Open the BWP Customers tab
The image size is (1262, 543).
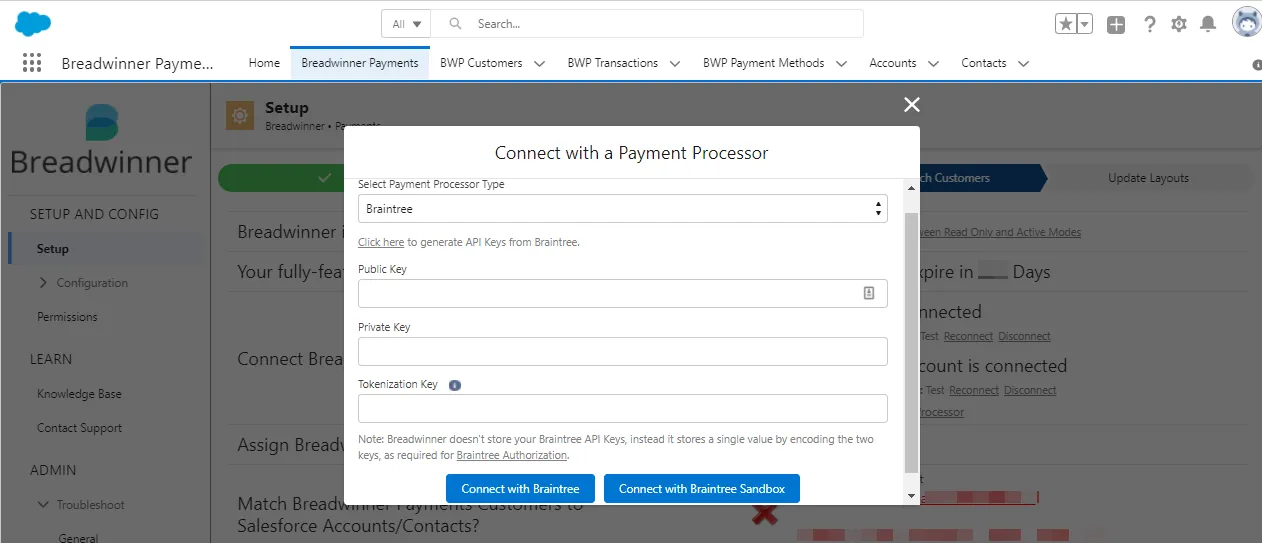481,63
